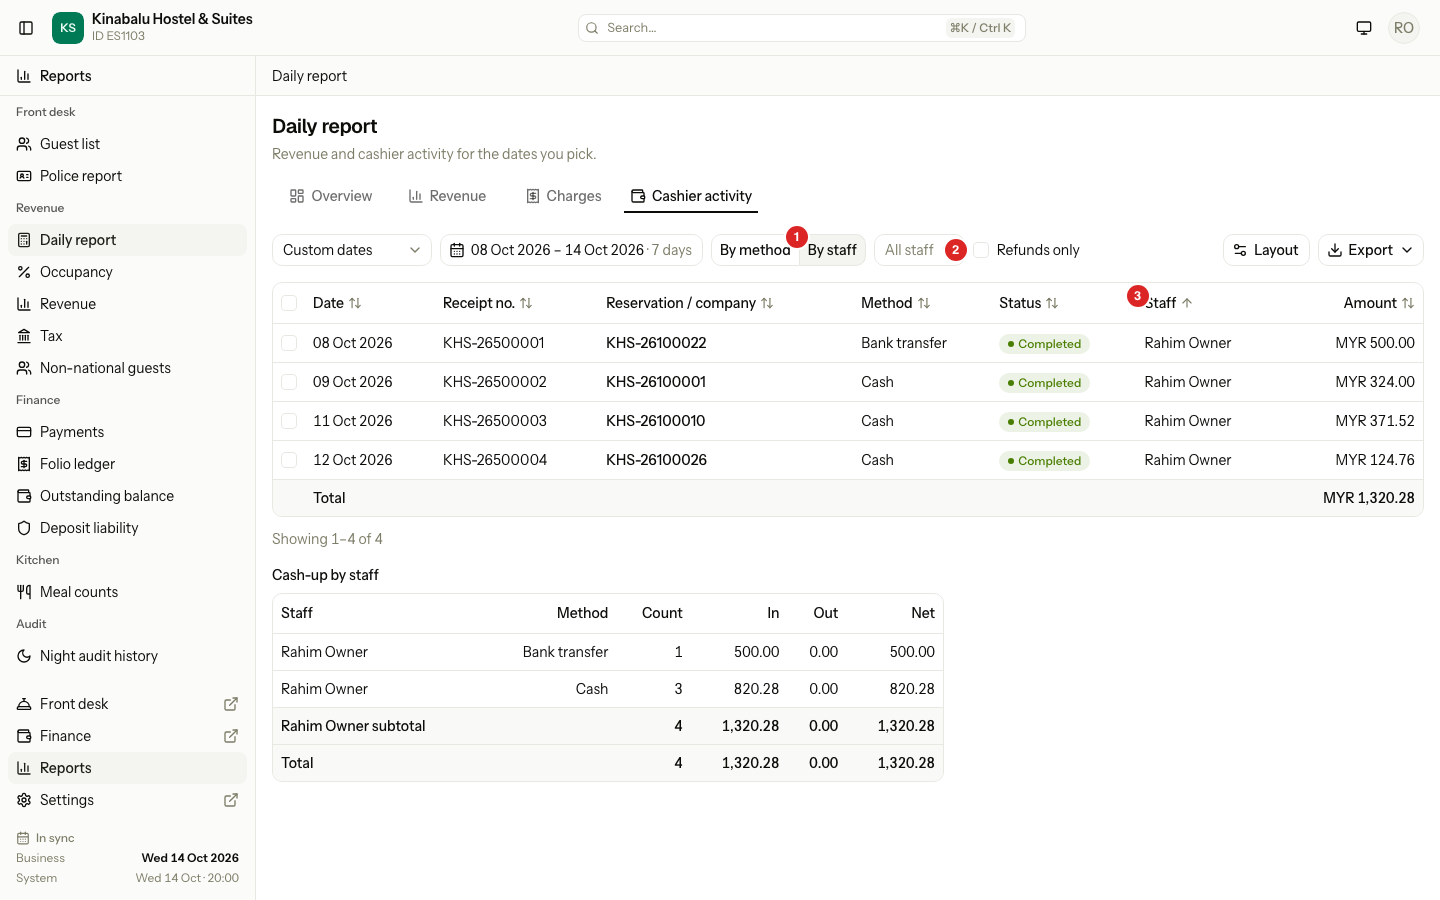Select row checkbox for KHS-26500002
Viewport: 1440px width, 900px height.
(x=289, y=382)
